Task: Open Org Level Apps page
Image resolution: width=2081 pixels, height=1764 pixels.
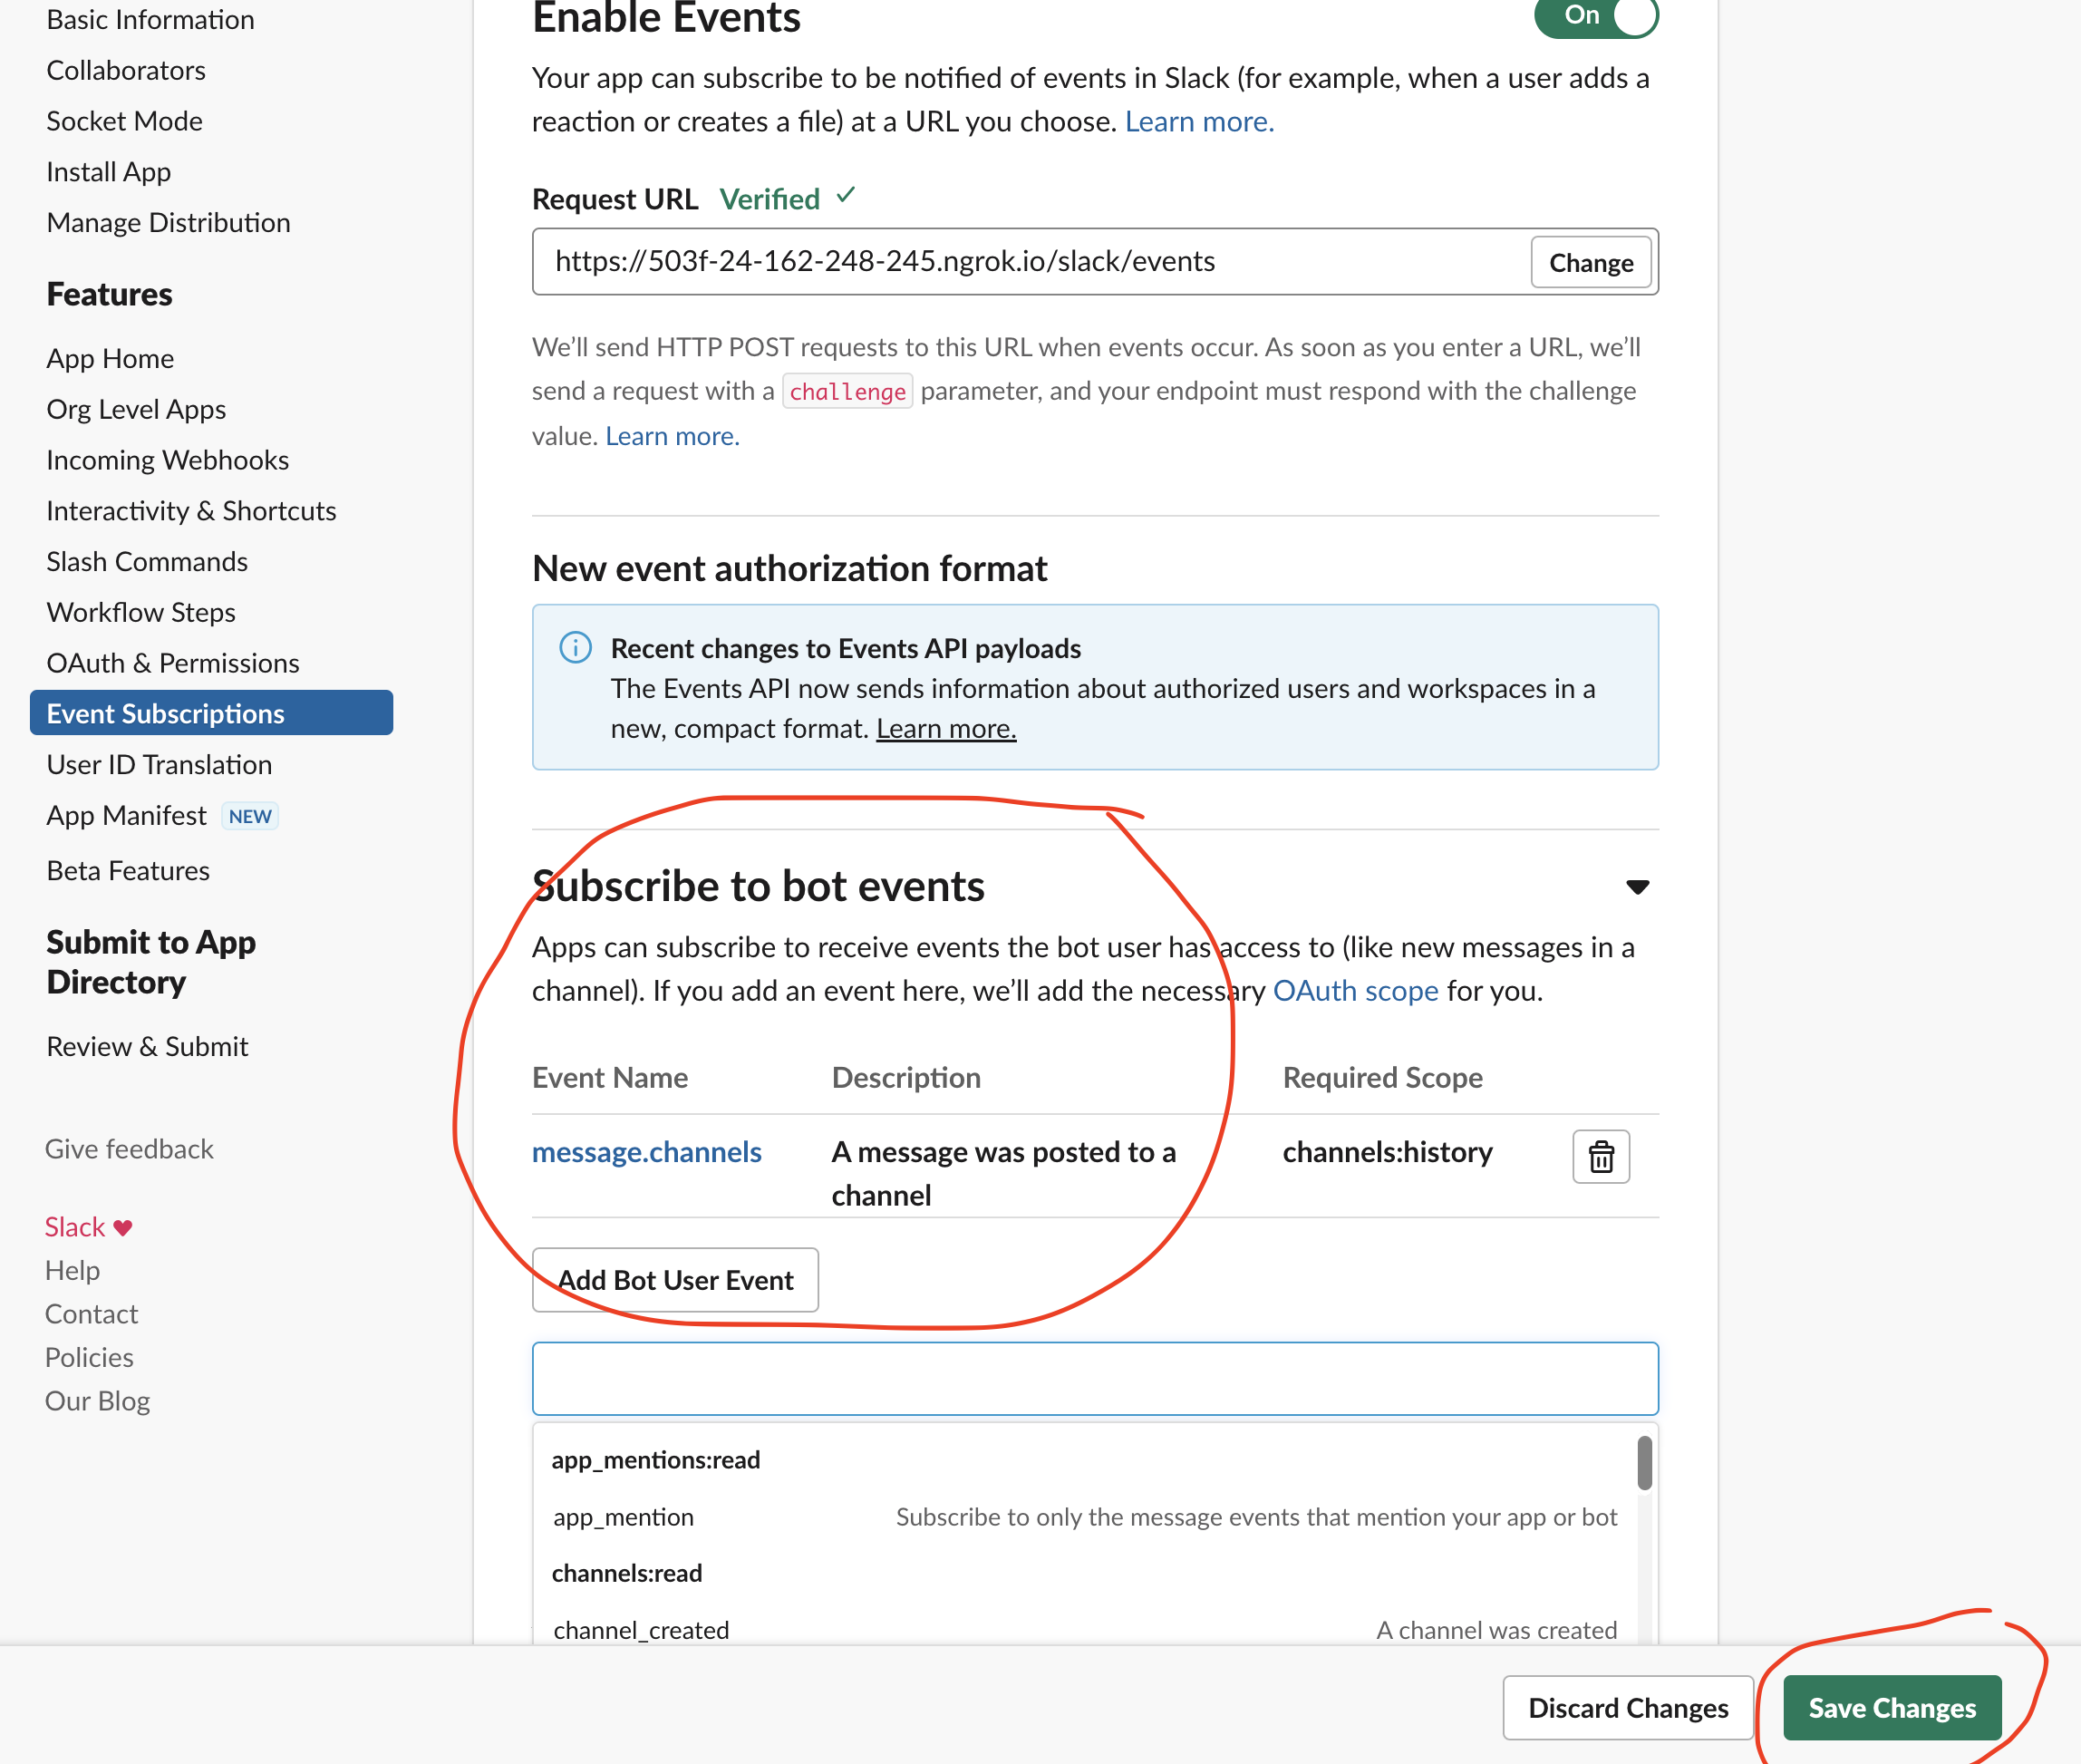Action: 136,409
